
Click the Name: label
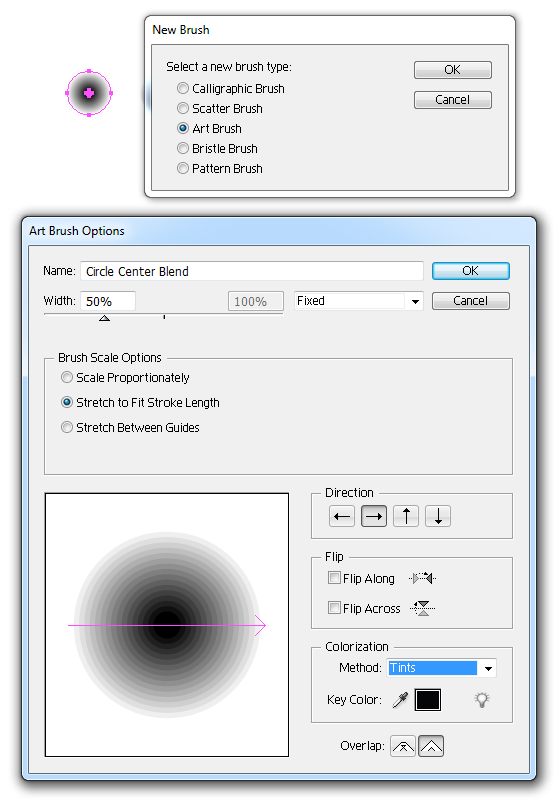click(x=59, y=271)
